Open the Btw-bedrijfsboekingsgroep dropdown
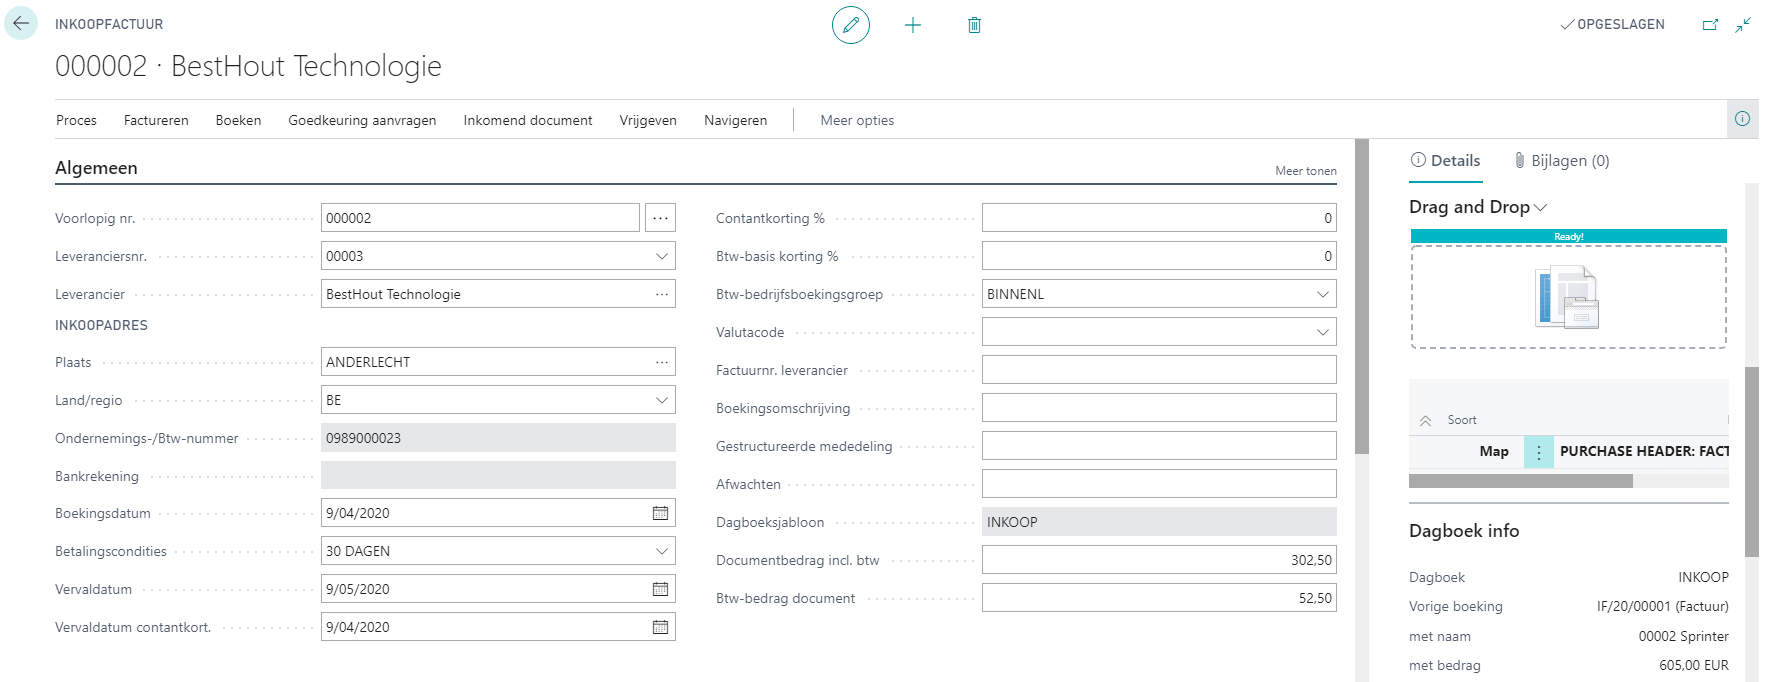1765x682 pixels. 1322,294
